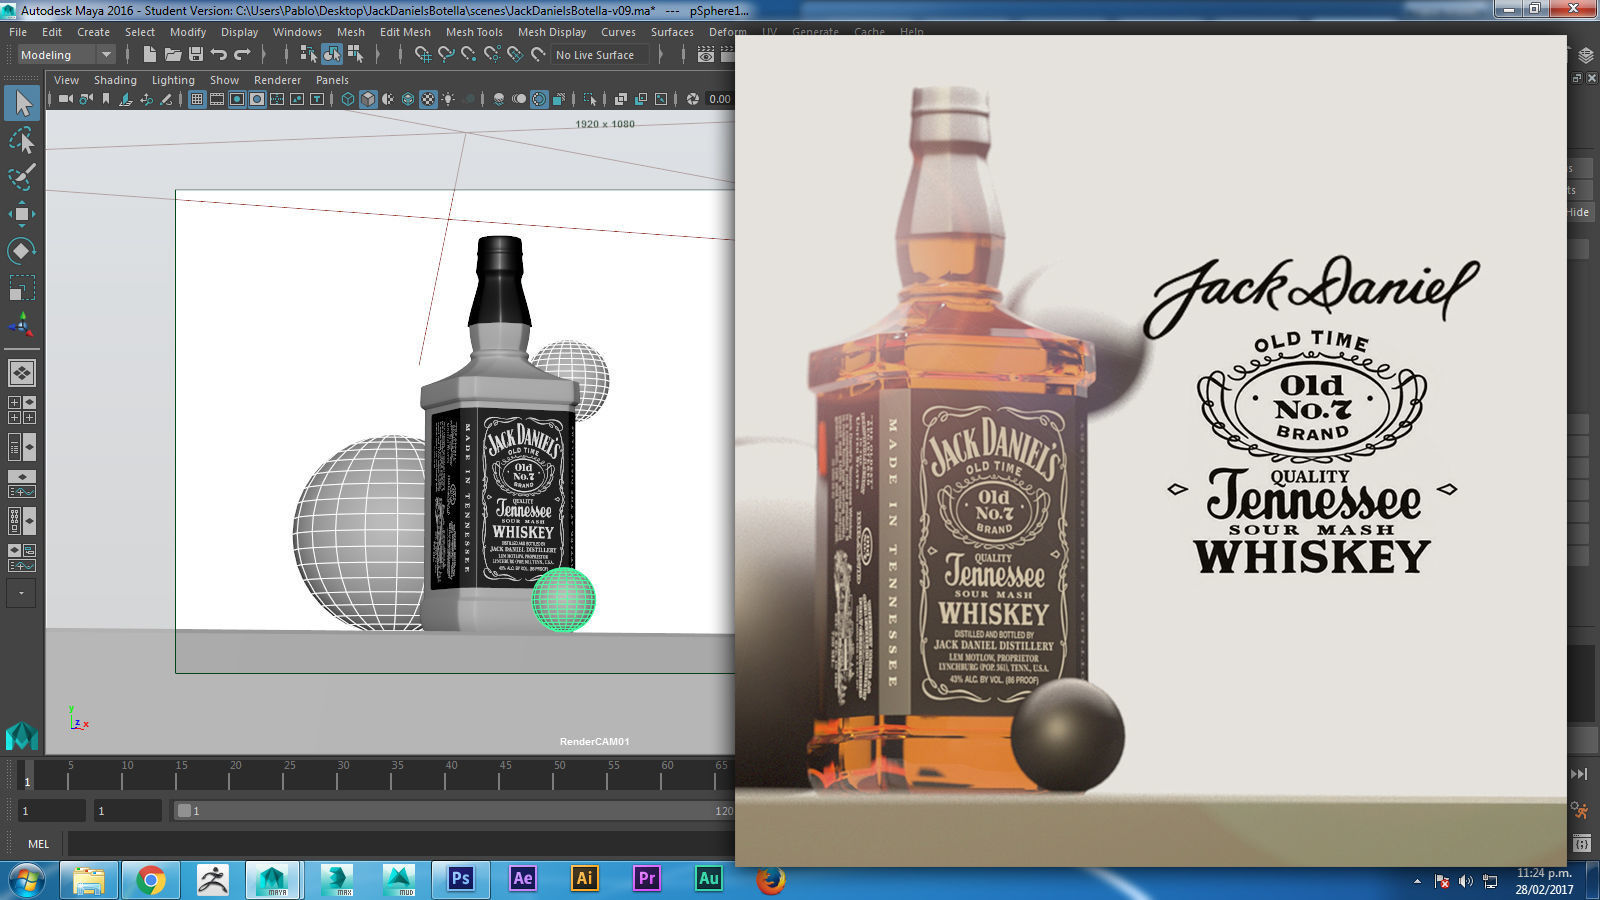
Task: Click the animation start time field
Action: pos(52,811)
